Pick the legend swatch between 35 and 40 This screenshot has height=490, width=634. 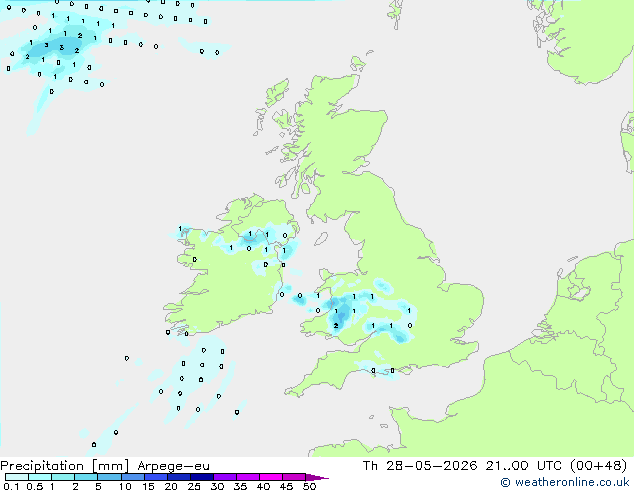pos(248,477)
